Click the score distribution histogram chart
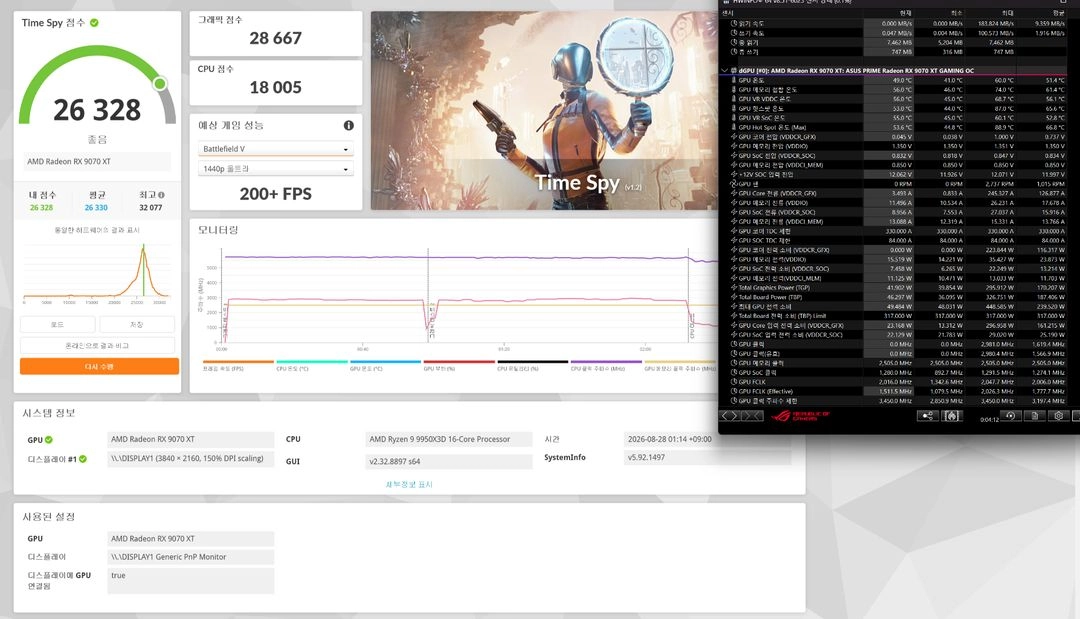Screen dimensions: 1080x619 [x=96, y=272]
